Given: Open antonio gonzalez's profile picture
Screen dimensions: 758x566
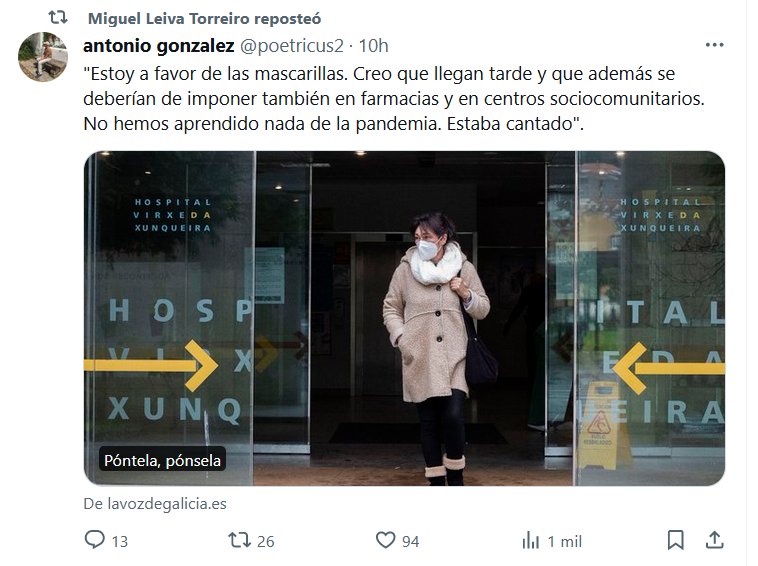Looking at the screenshot, I should 43,57.
